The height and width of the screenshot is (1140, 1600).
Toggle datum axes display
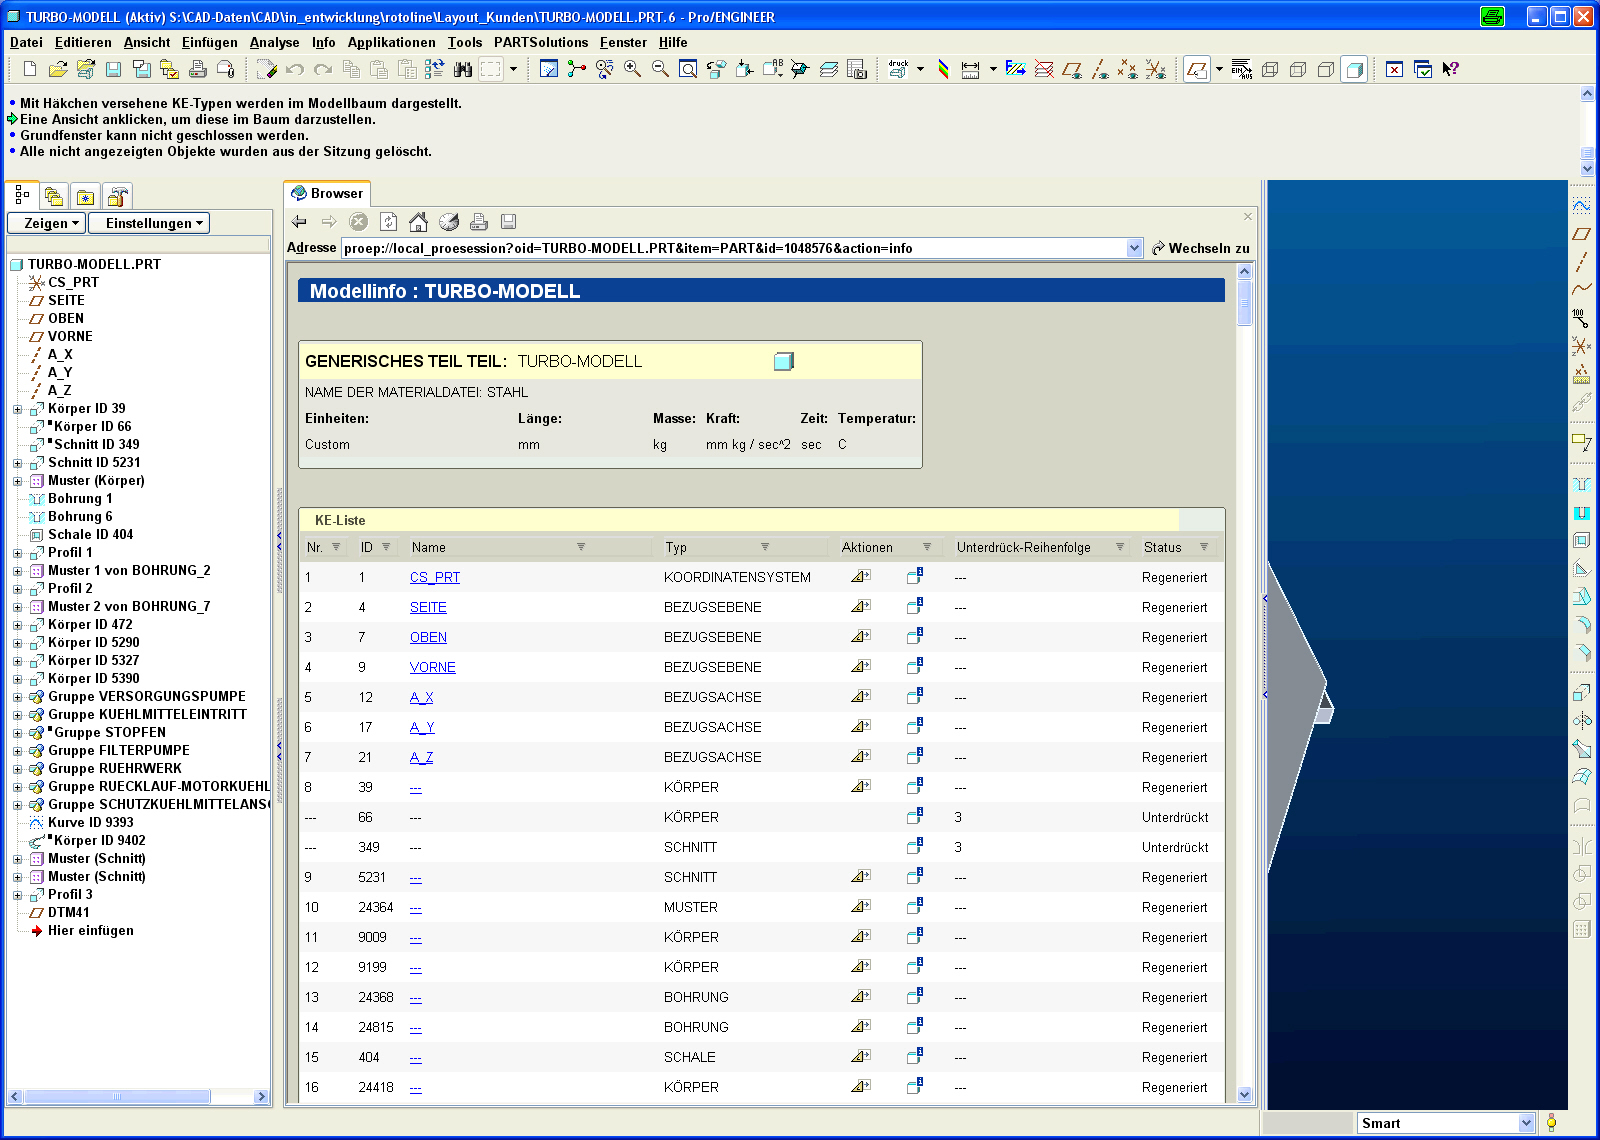1100,69
